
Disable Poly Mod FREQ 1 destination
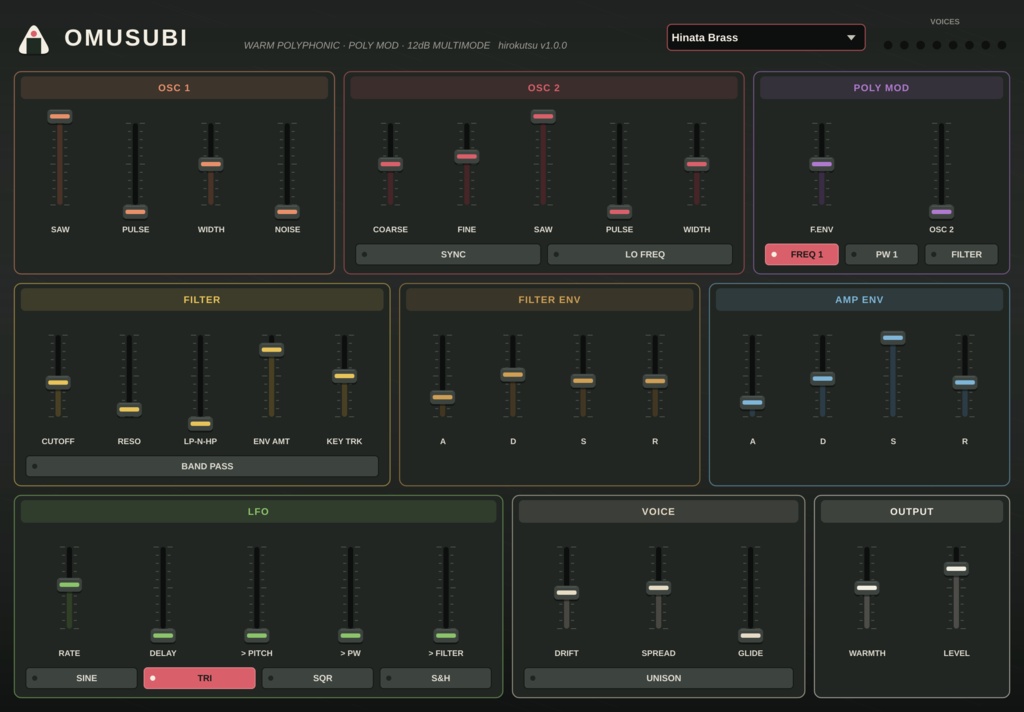click(x=801, y=254)
